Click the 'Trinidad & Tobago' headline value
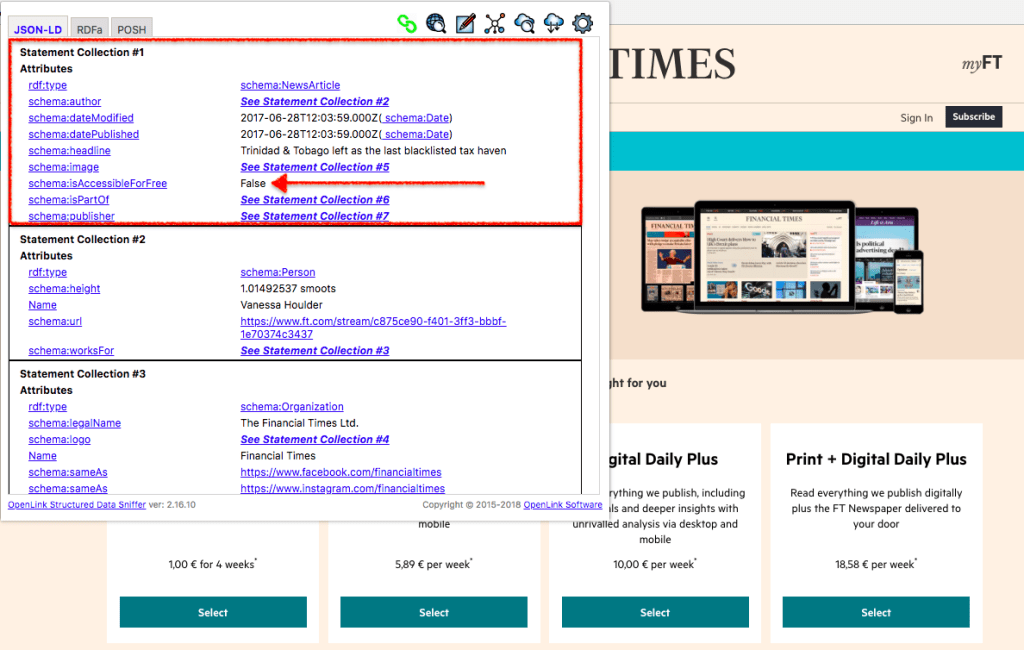Viewport: 1024px width, 650px height. pyautogui.click(x=373, y=150)
